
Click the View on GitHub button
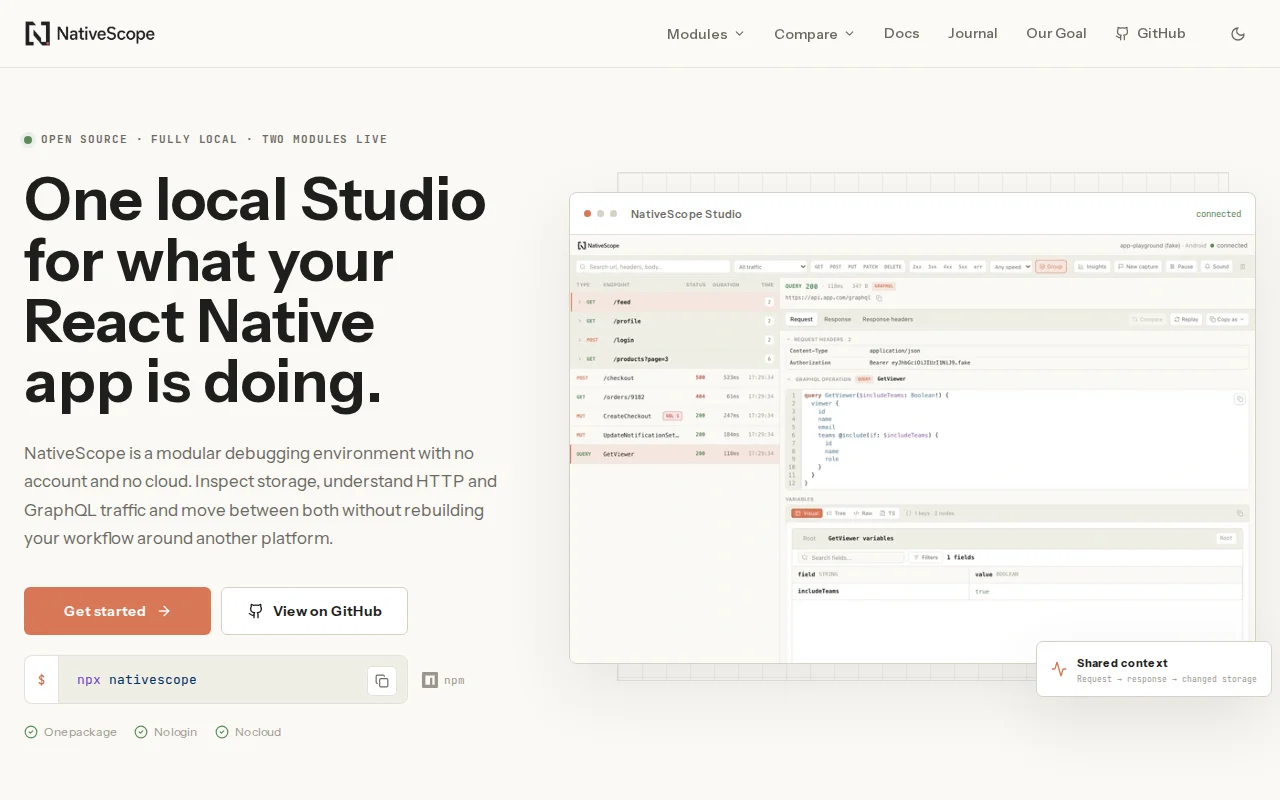pos(314,611)
